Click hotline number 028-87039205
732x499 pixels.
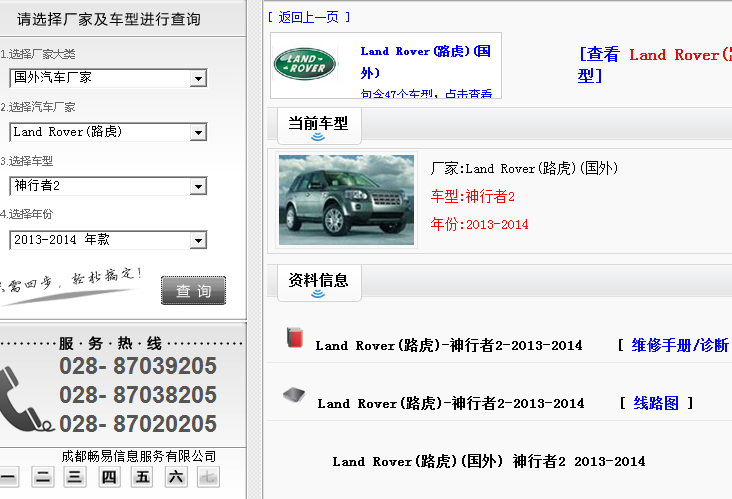(138, 365)
